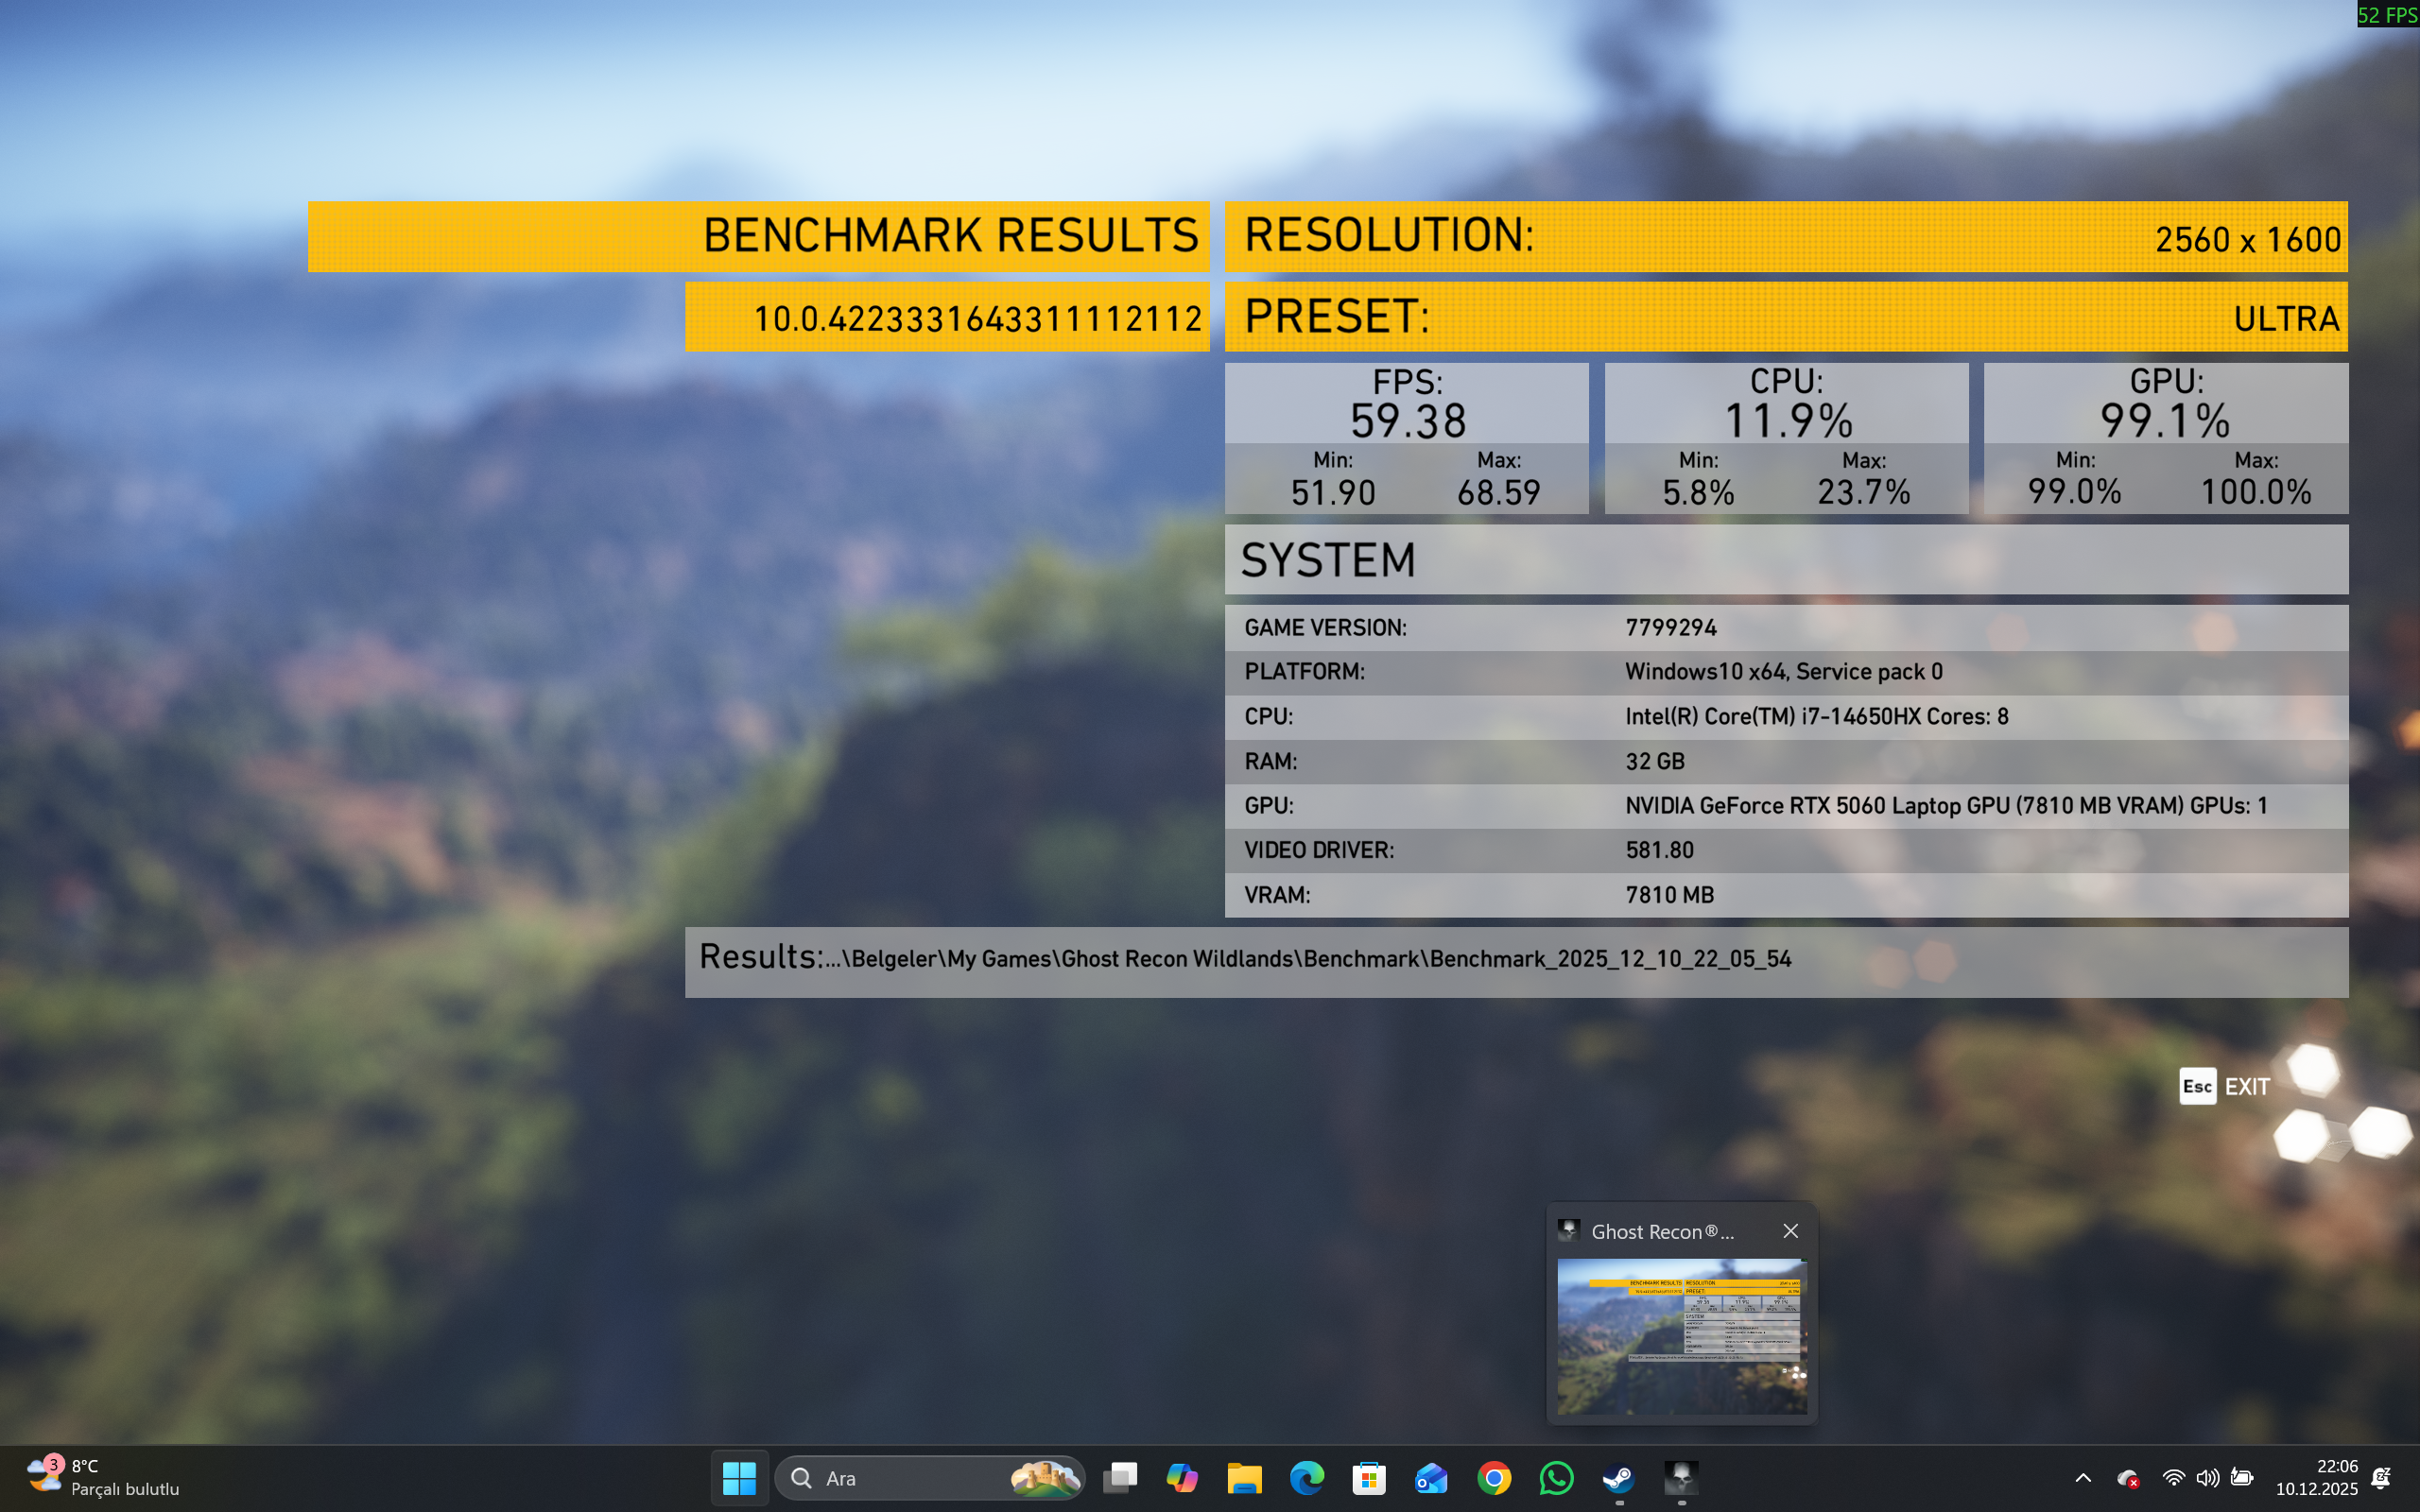Click the 52 FPS overlay counter
This screenshot has height=1512, width=2420.
[2388, 14]
